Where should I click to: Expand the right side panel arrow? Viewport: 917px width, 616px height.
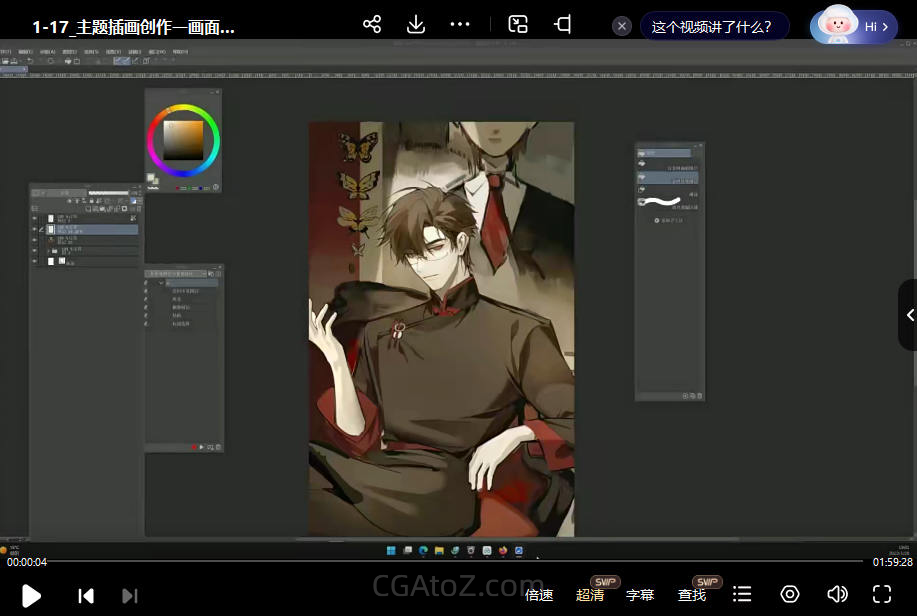coord(909,315)
